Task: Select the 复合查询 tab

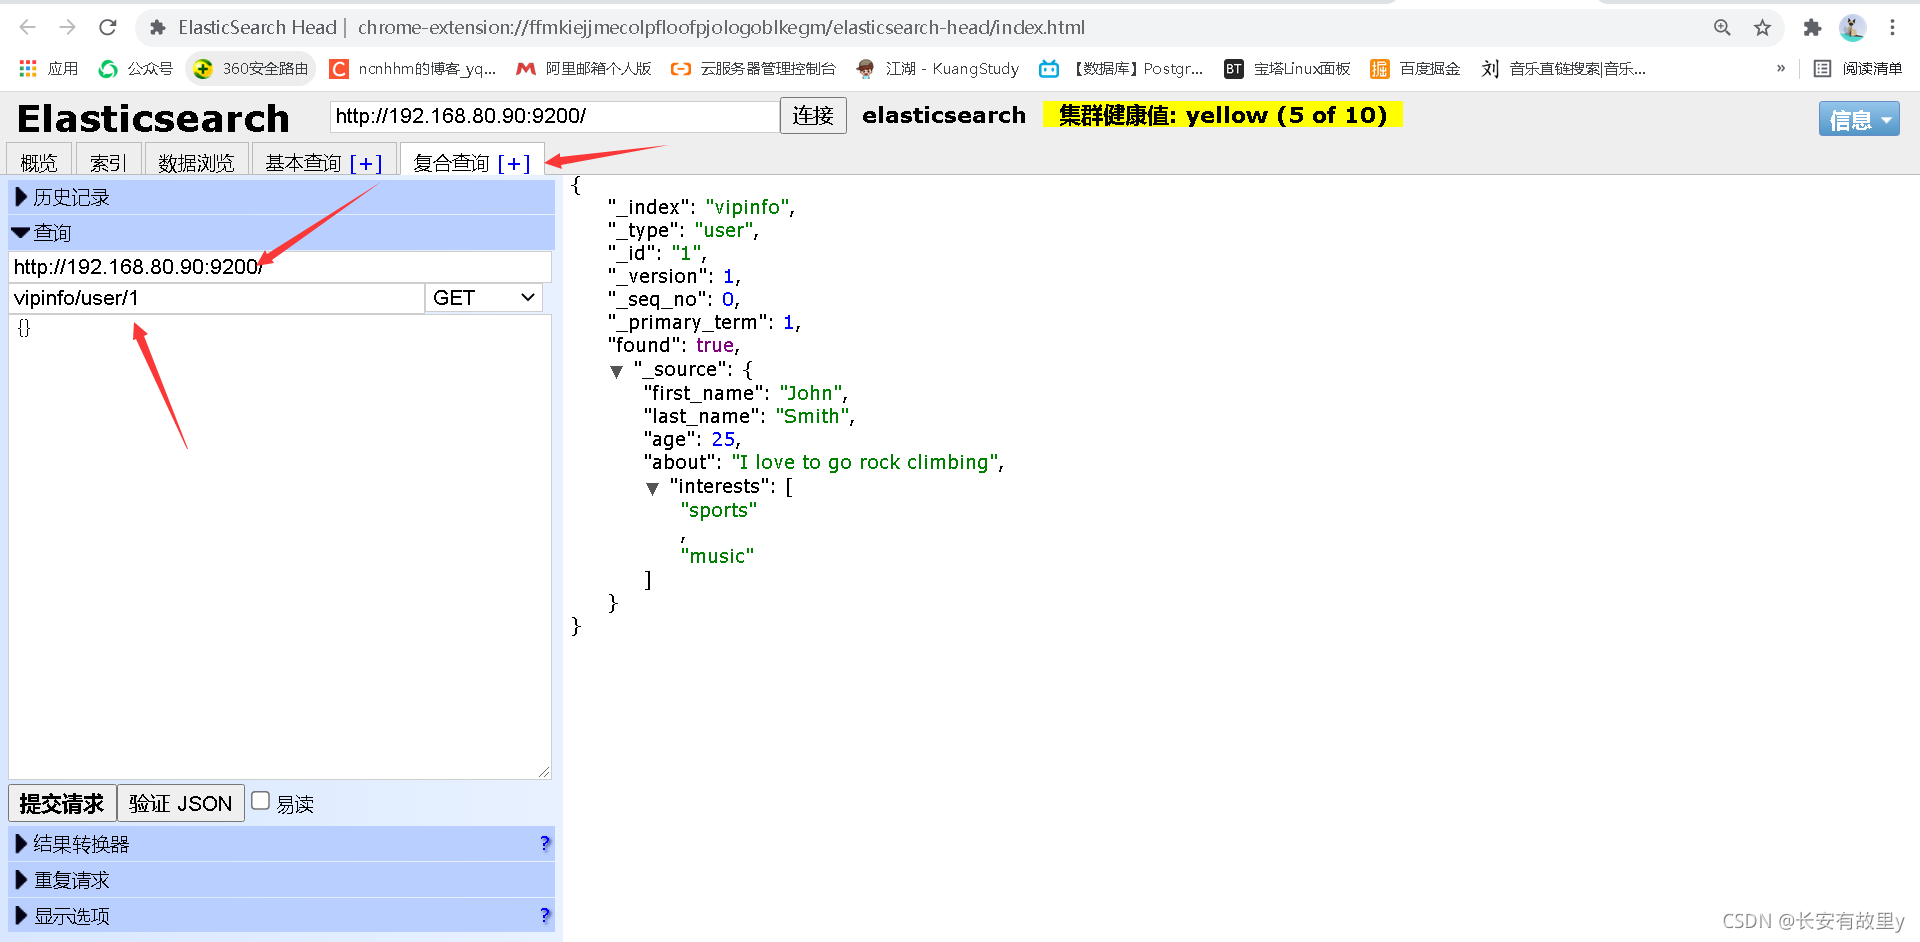Action: (452, 162)
